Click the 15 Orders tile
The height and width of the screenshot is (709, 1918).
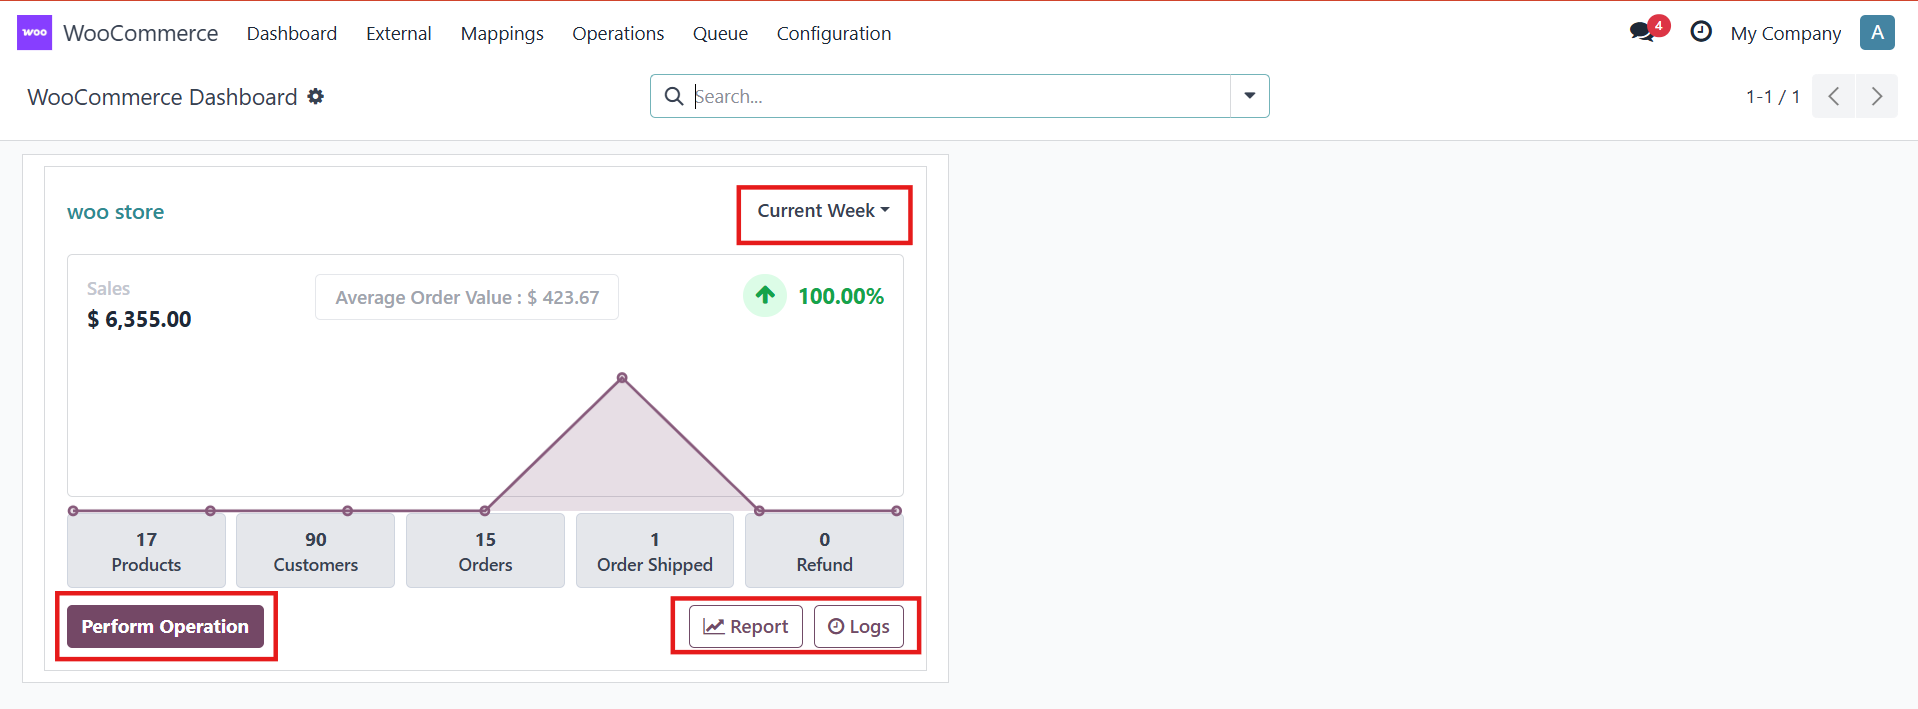click(x=485, y=551)
